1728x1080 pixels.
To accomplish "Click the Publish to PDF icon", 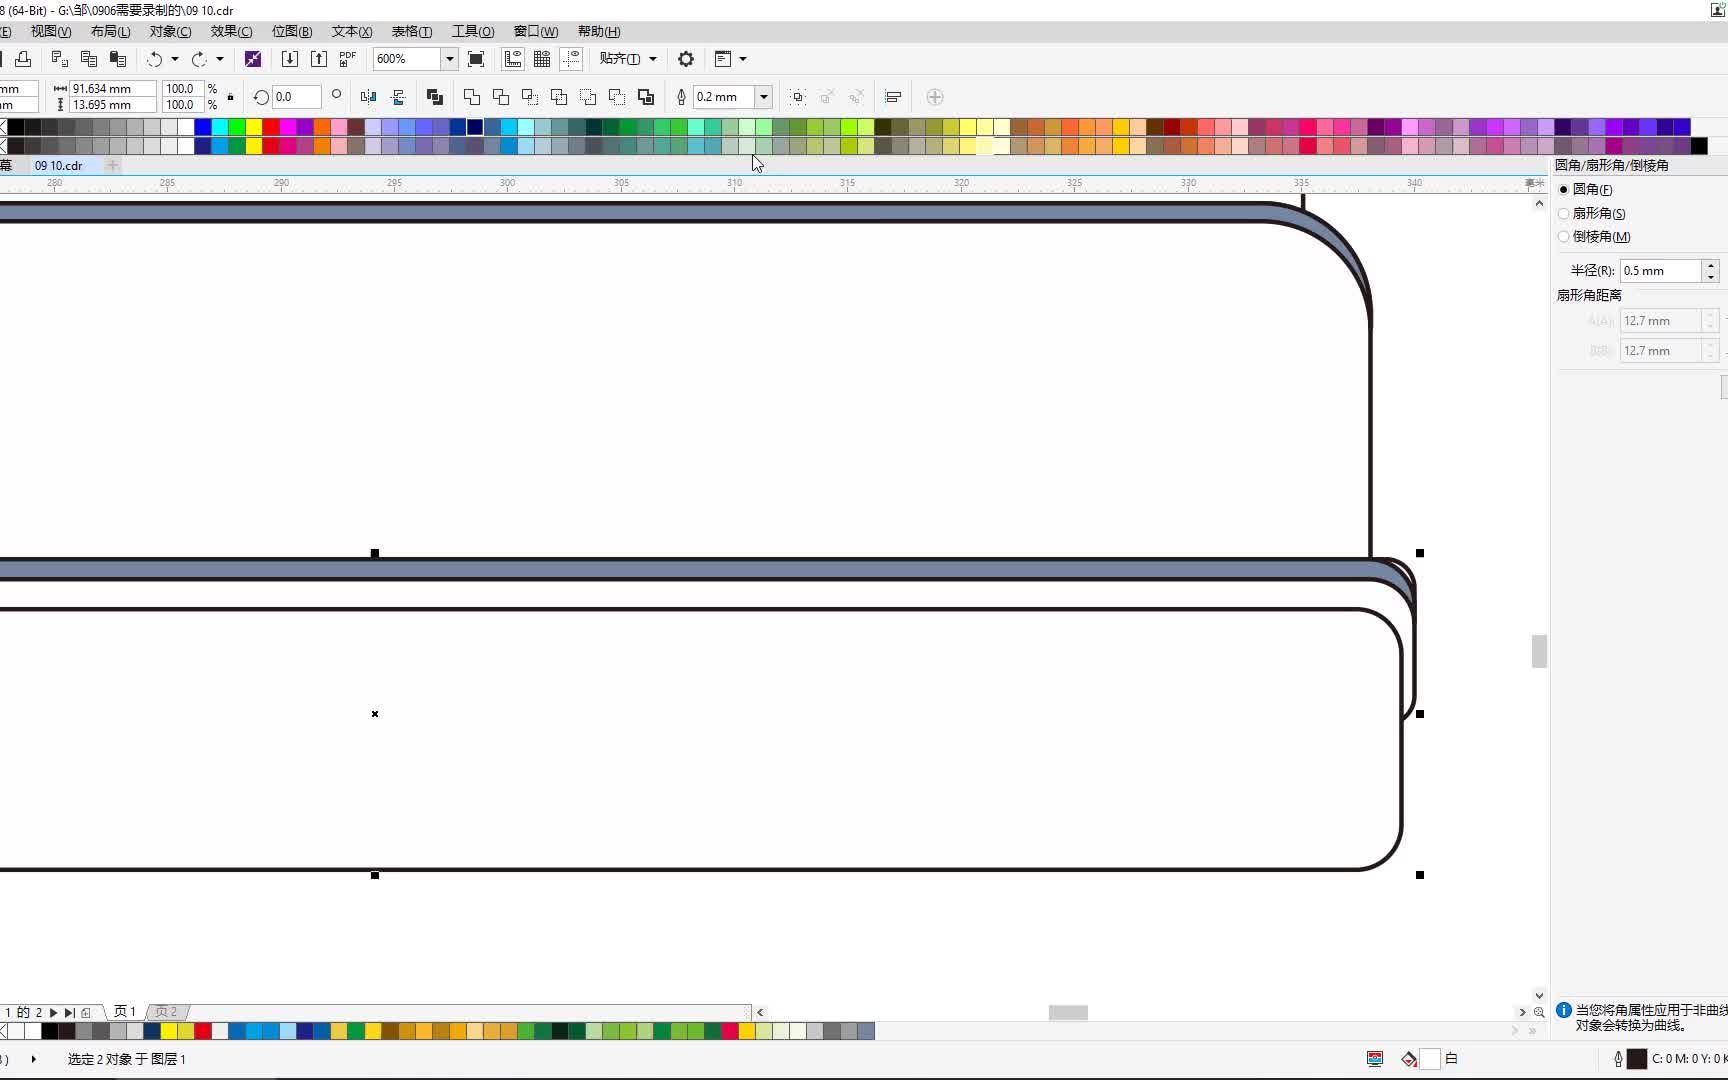I will 348,59.
